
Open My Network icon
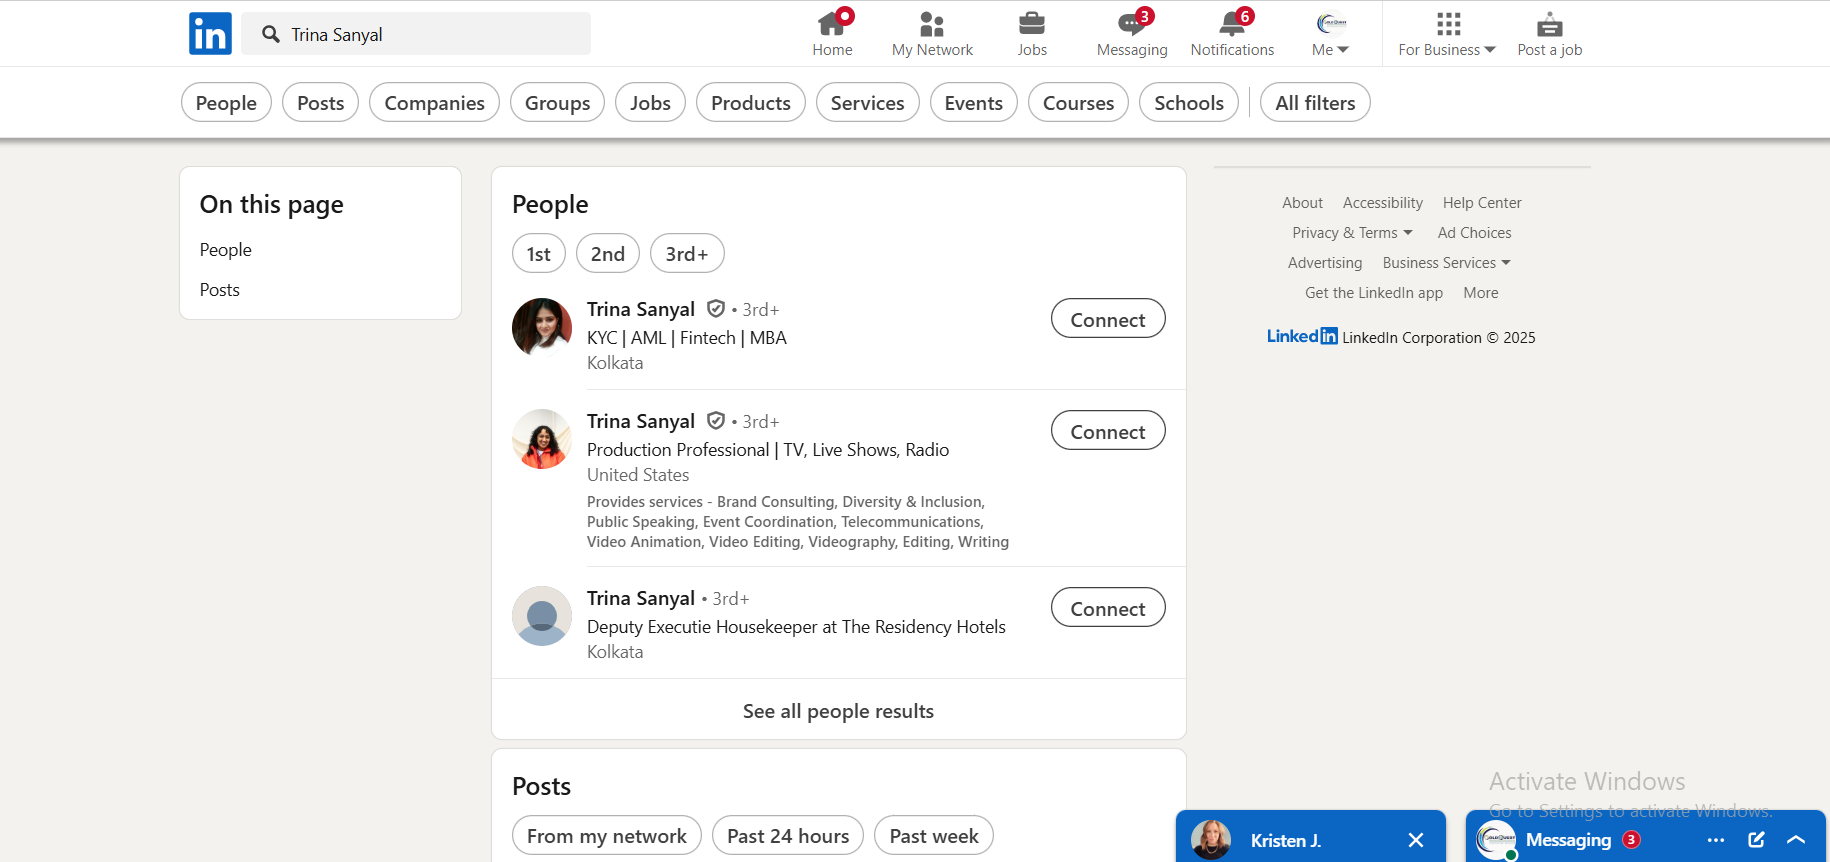(x=931, y=24)
